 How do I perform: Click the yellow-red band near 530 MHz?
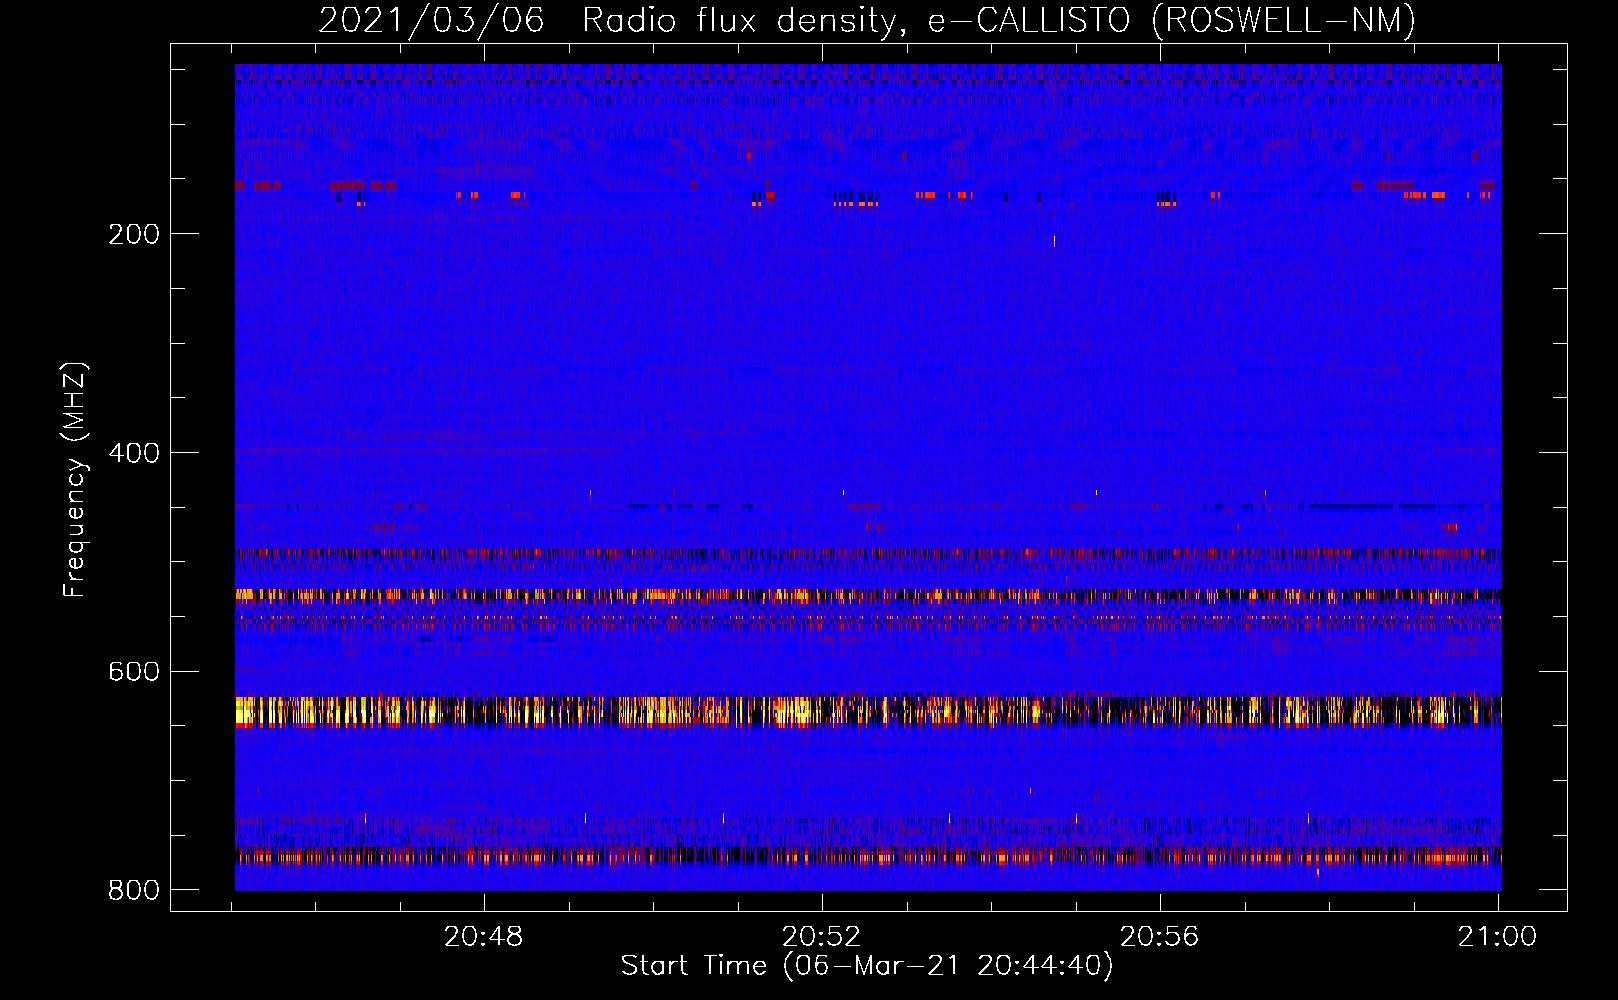click(x=868, y=596)
